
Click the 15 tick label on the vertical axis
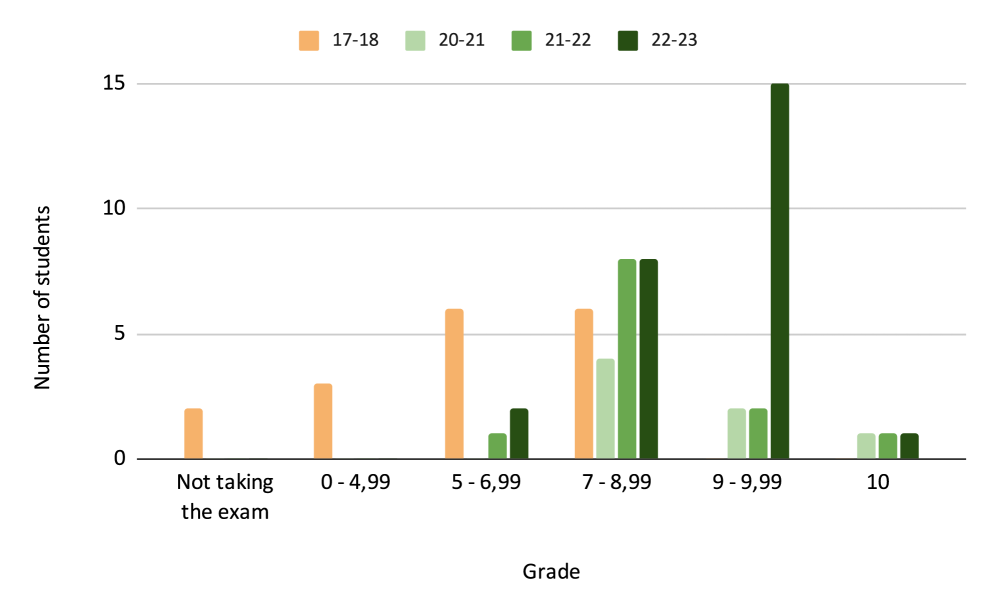[x=112, y=84]
